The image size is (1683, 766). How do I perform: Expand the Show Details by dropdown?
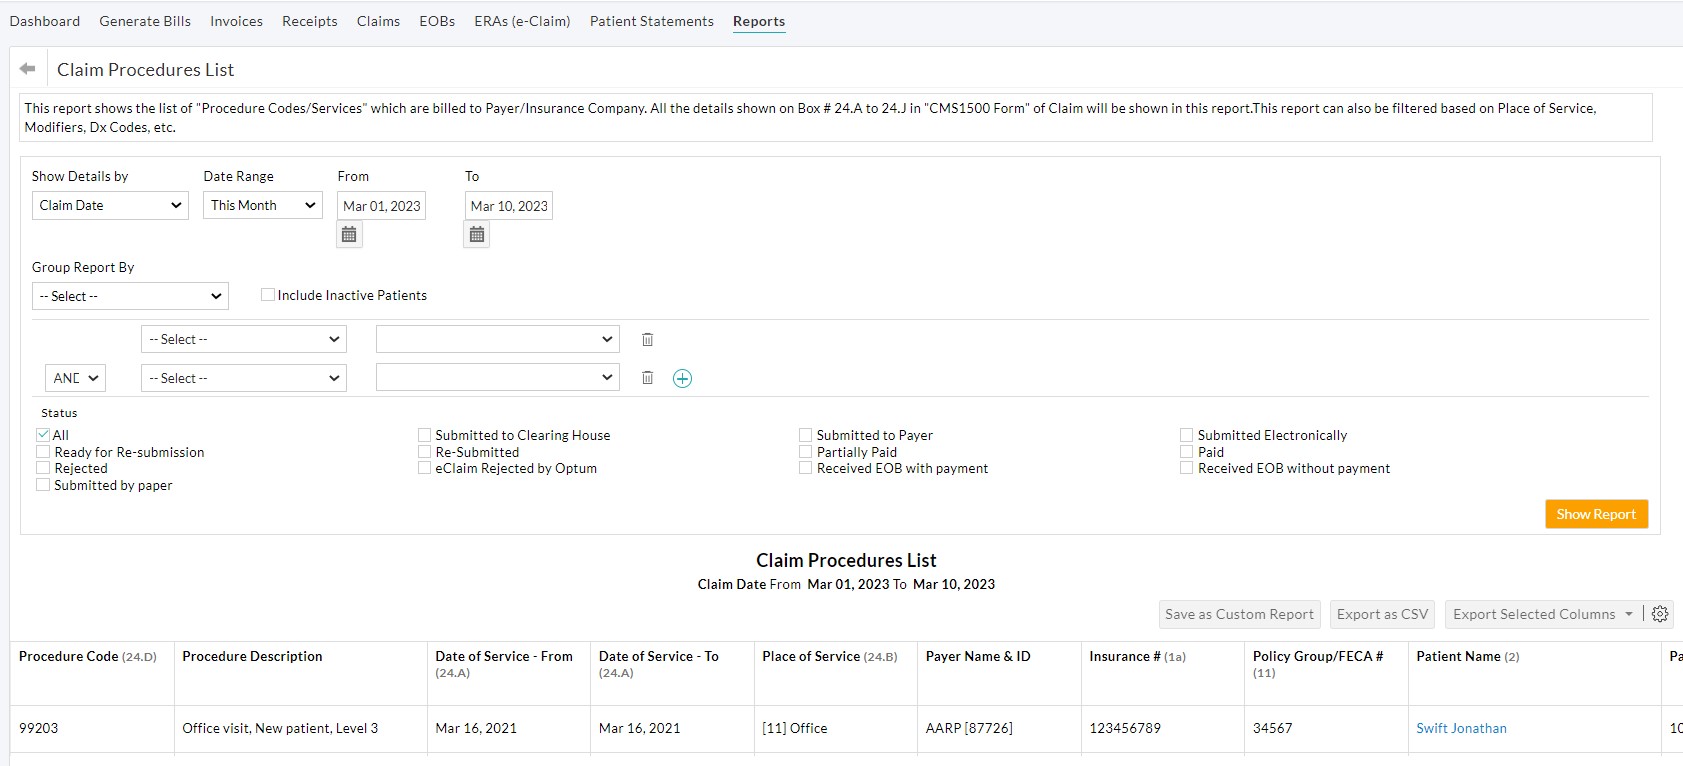tap(110, 205)
